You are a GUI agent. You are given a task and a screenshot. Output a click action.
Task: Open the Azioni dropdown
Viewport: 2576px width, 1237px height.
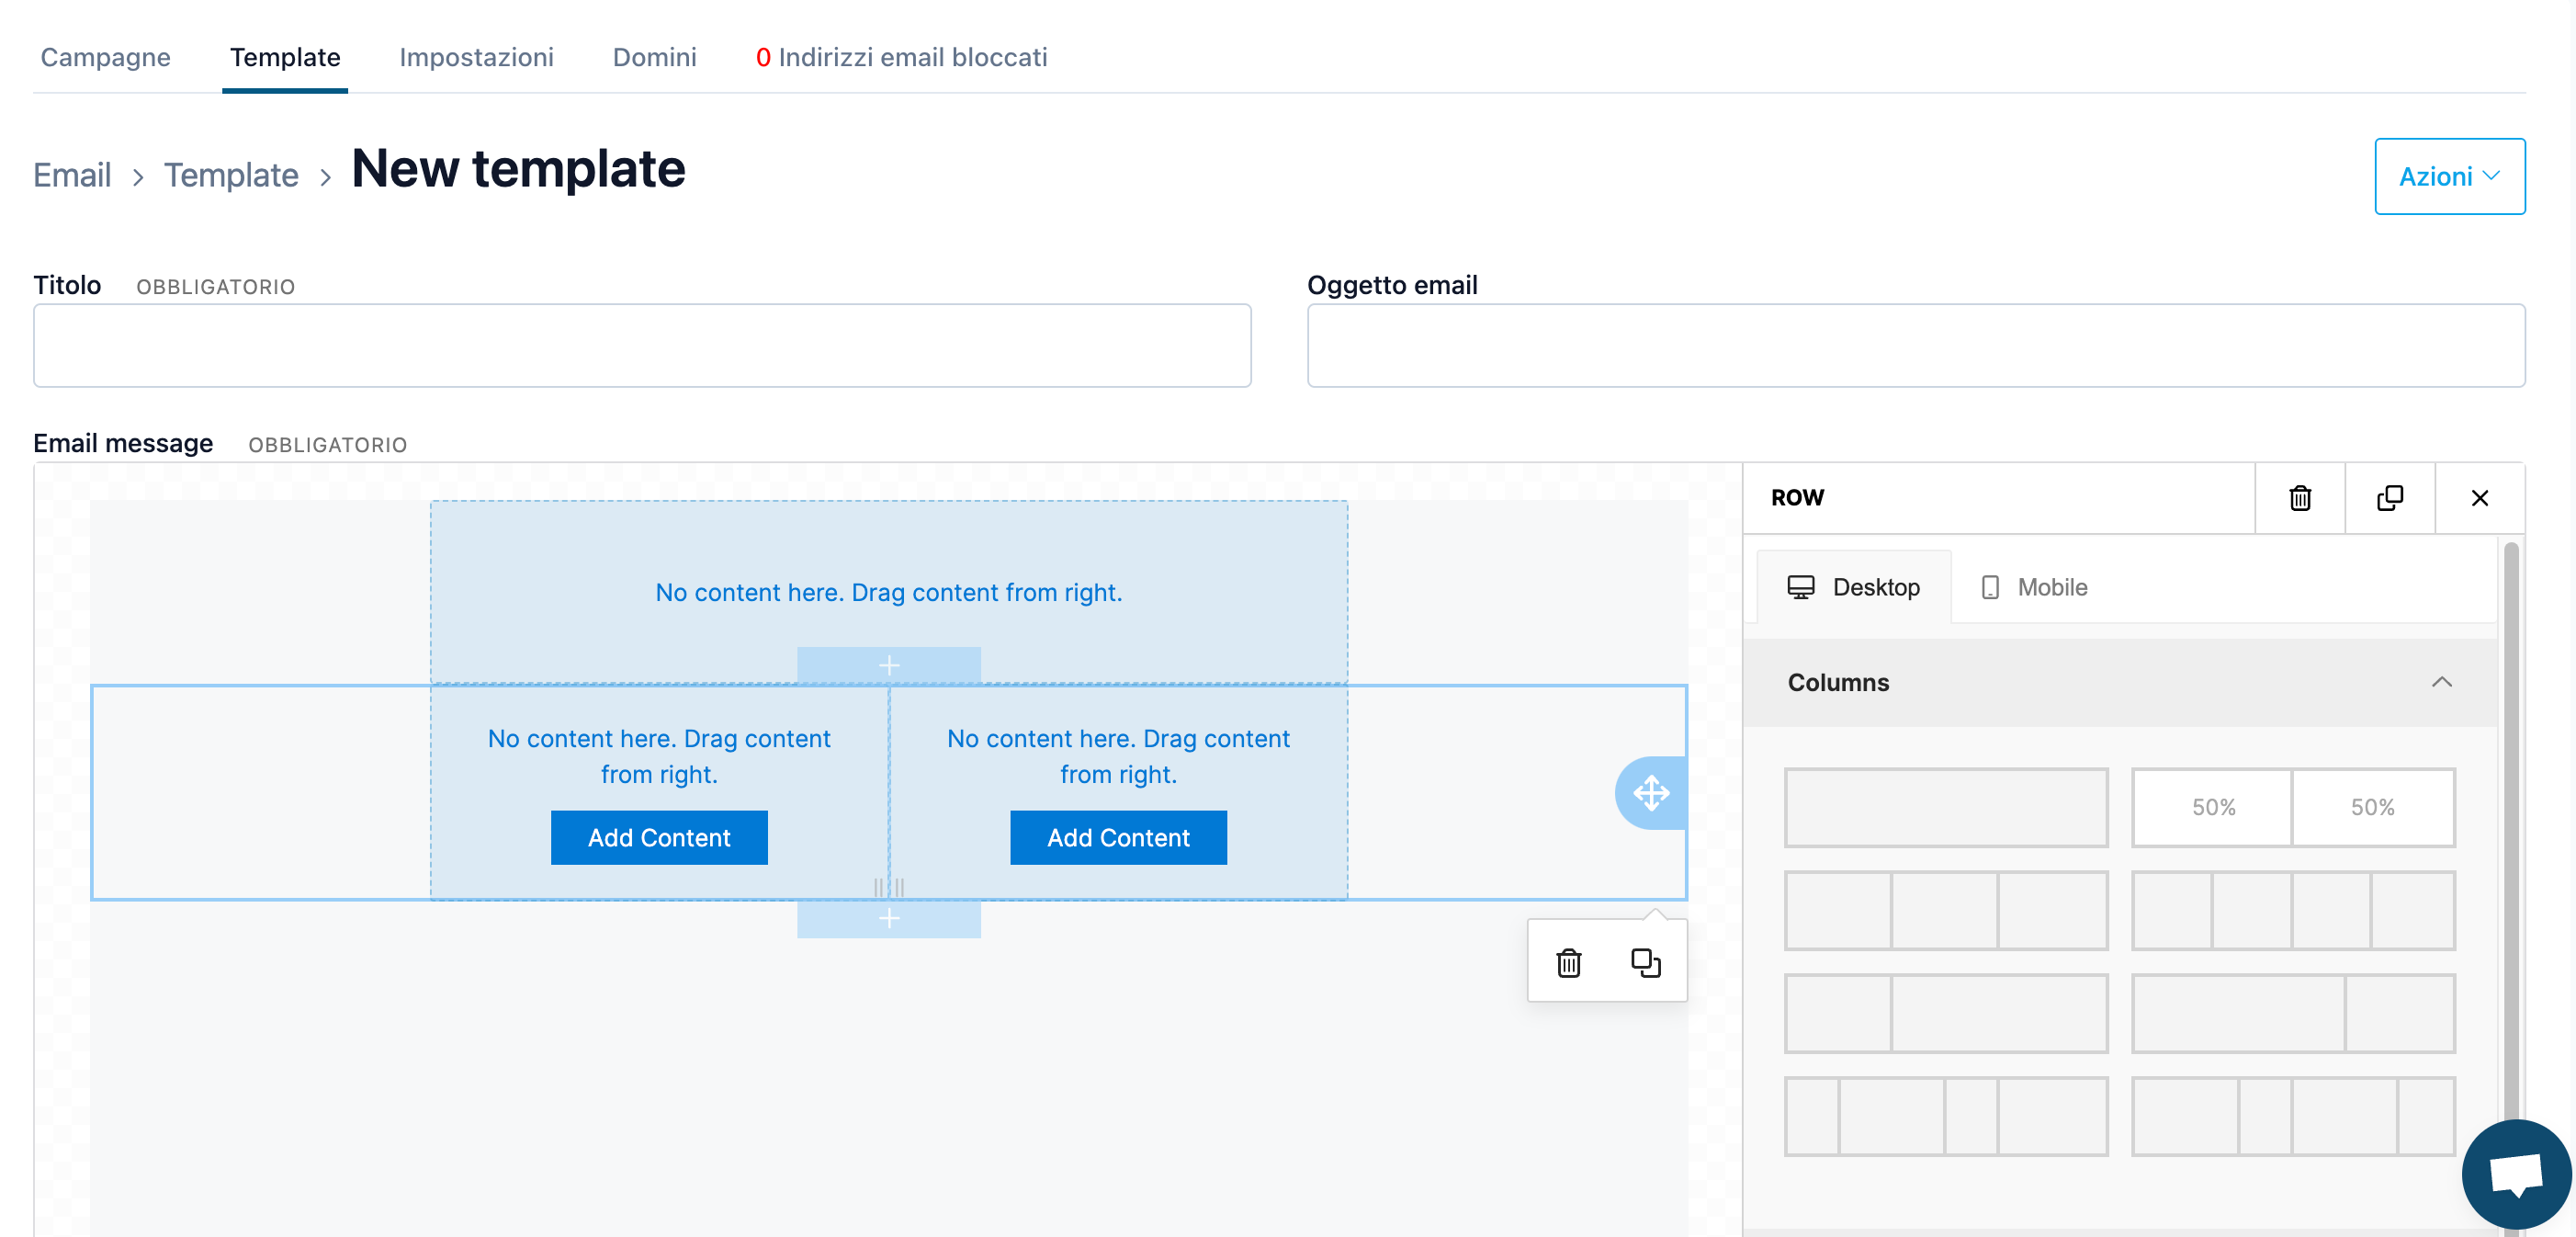pos(2449,176)
